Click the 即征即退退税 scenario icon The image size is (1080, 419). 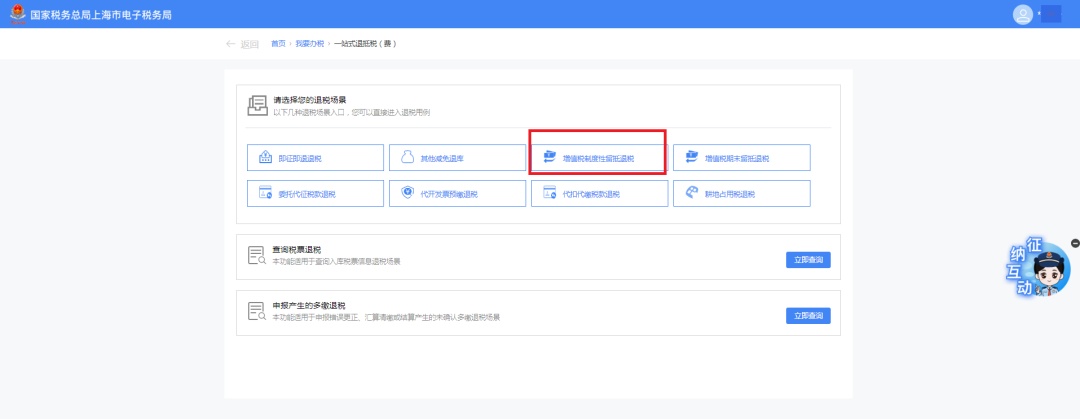point(265,158)
